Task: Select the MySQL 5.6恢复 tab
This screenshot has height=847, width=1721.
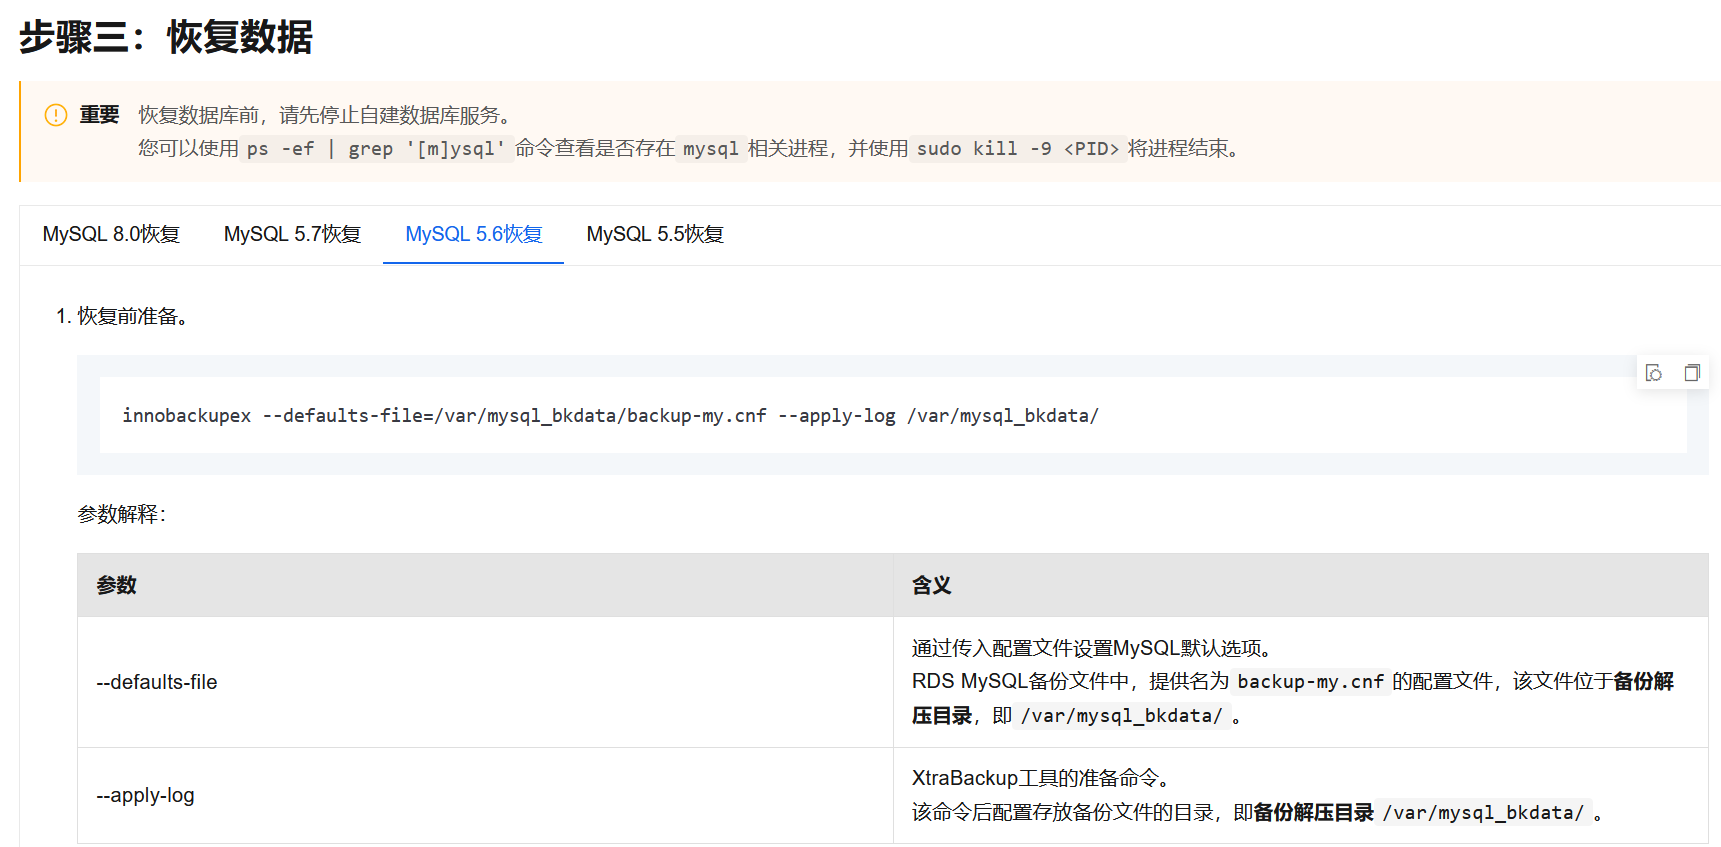Action: [473, 234]
